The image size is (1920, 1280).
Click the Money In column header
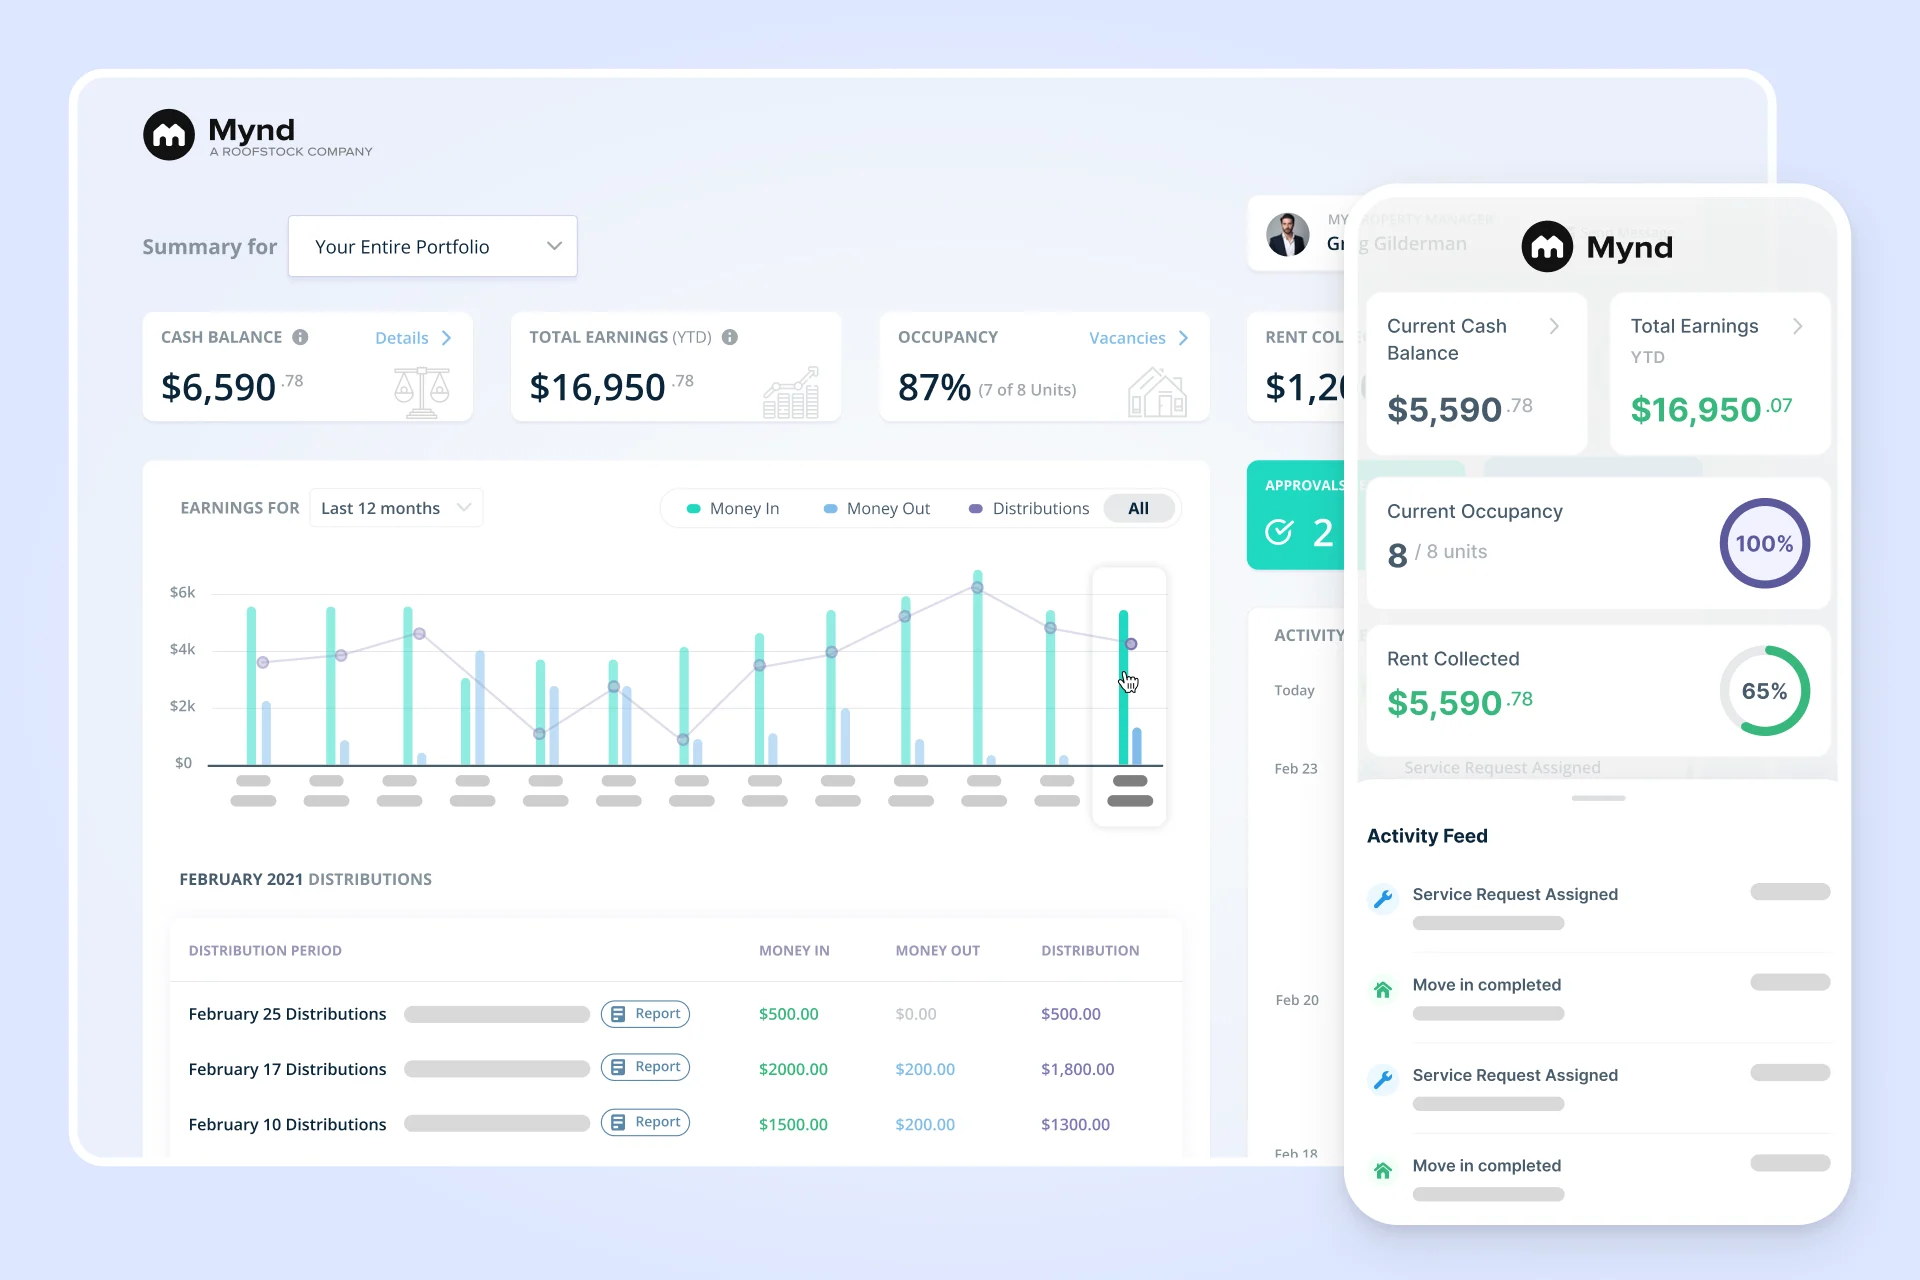[794, 951]
